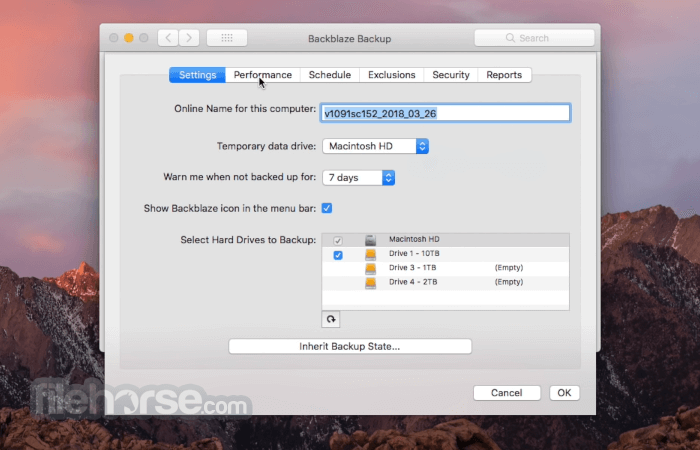The width and height of the screenshot is (700, 450).
Task: Click the Online Name text field
Action: tap(446, 113)
